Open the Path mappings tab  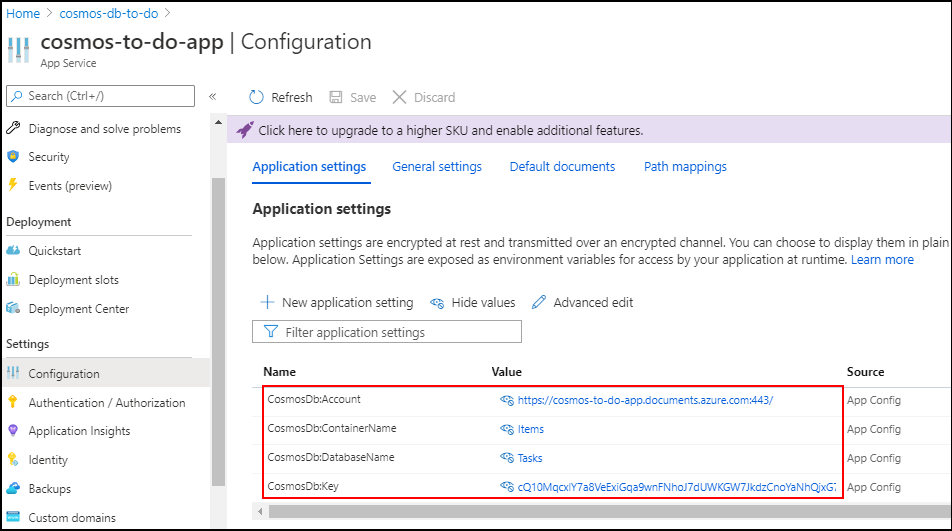(x=685, y=167)
